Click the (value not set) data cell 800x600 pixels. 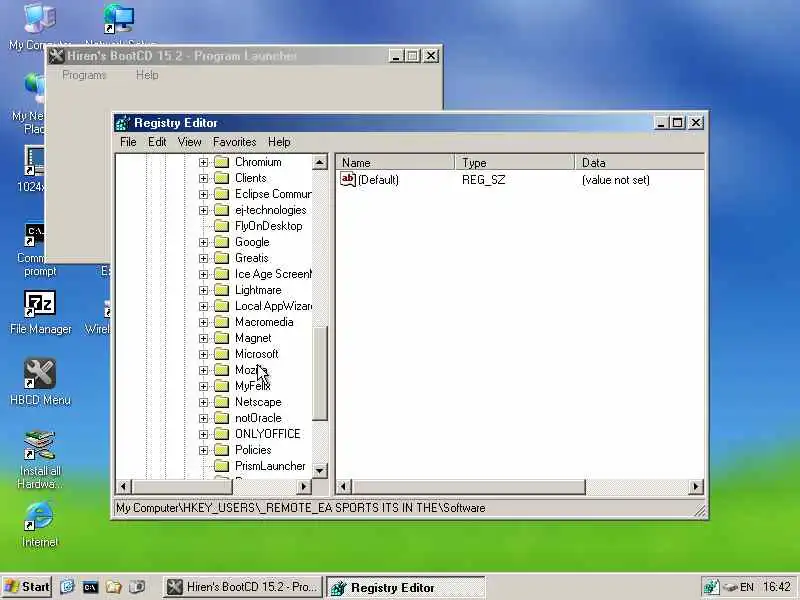(x=616, y=180)
